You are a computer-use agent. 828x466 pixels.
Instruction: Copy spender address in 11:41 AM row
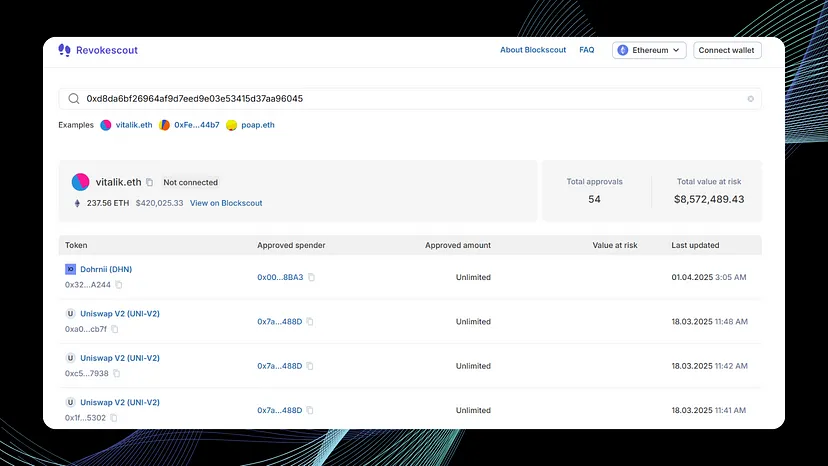coord(310,411)
